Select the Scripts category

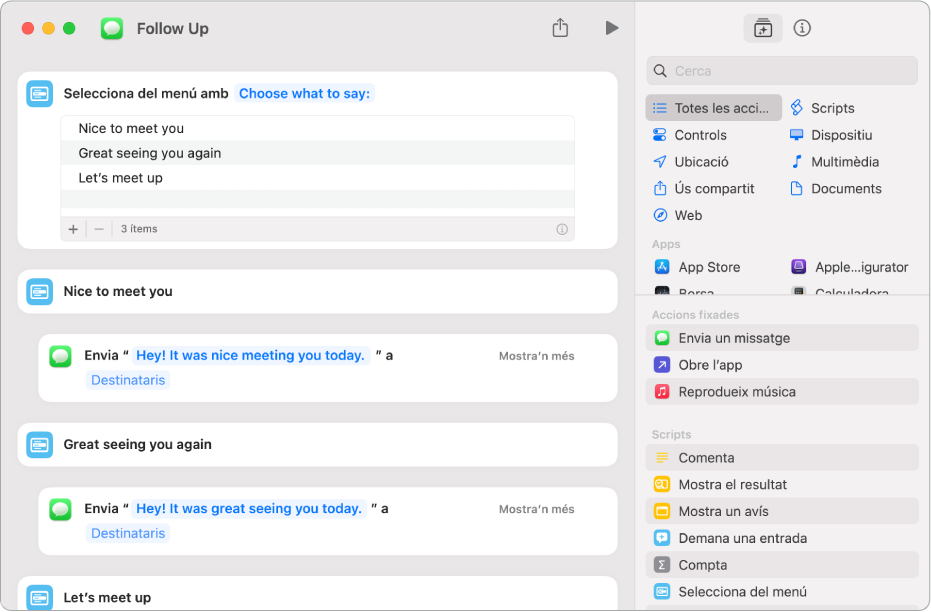click(x=831, y=108)
